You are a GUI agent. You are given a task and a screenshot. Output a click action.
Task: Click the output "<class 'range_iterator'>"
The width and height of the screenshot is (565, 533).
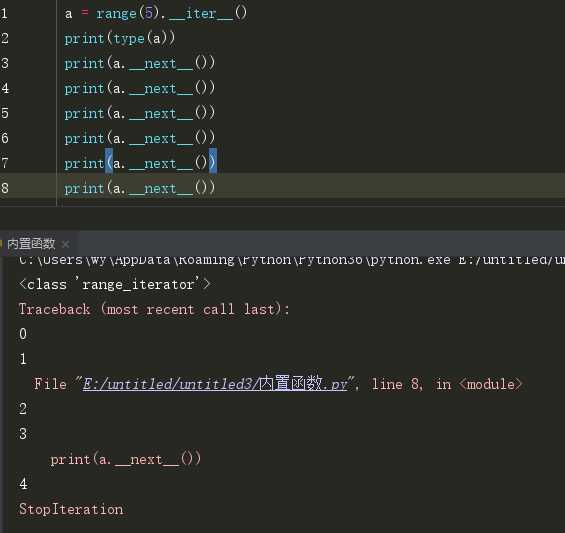(x=115, y=284)
